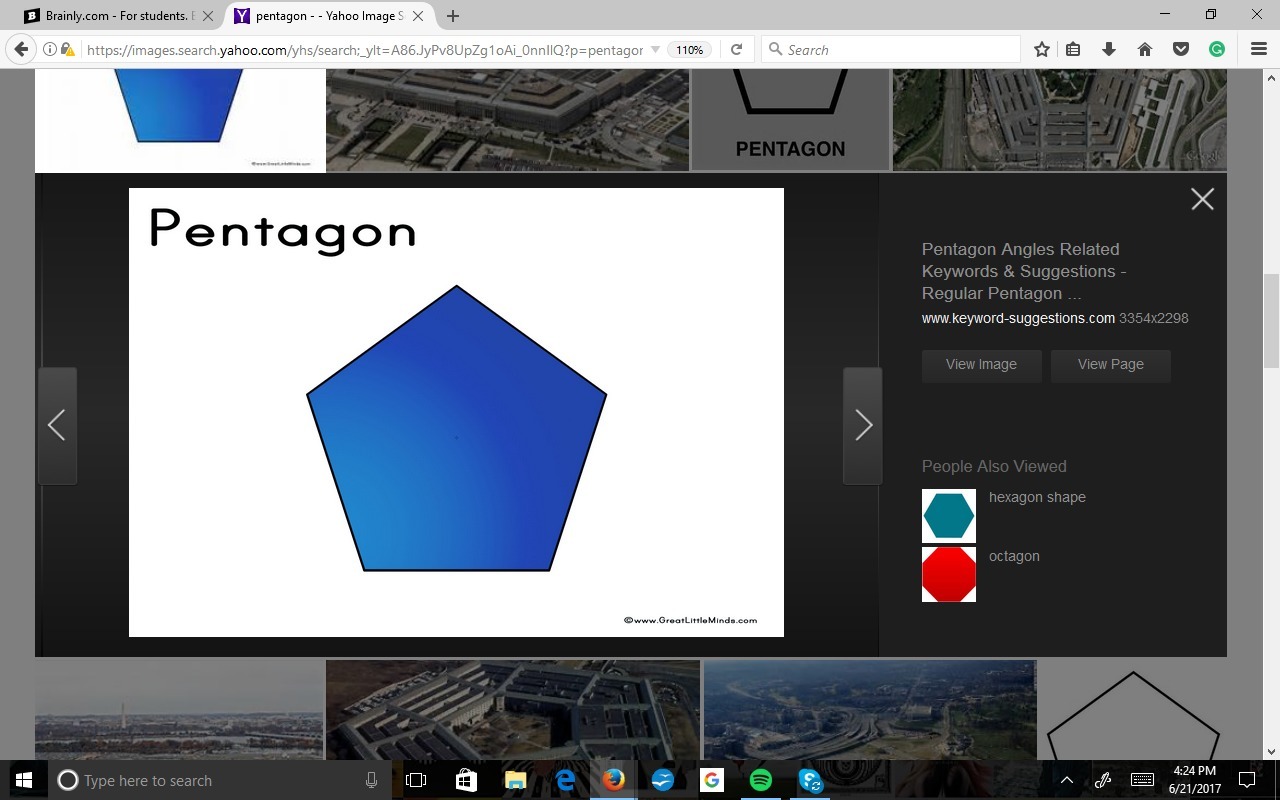The width and height of the screenshot is (1280, 800).
Task: Open the Firefox Downloads arrow icon
Action: click(x=1109, y=49)
